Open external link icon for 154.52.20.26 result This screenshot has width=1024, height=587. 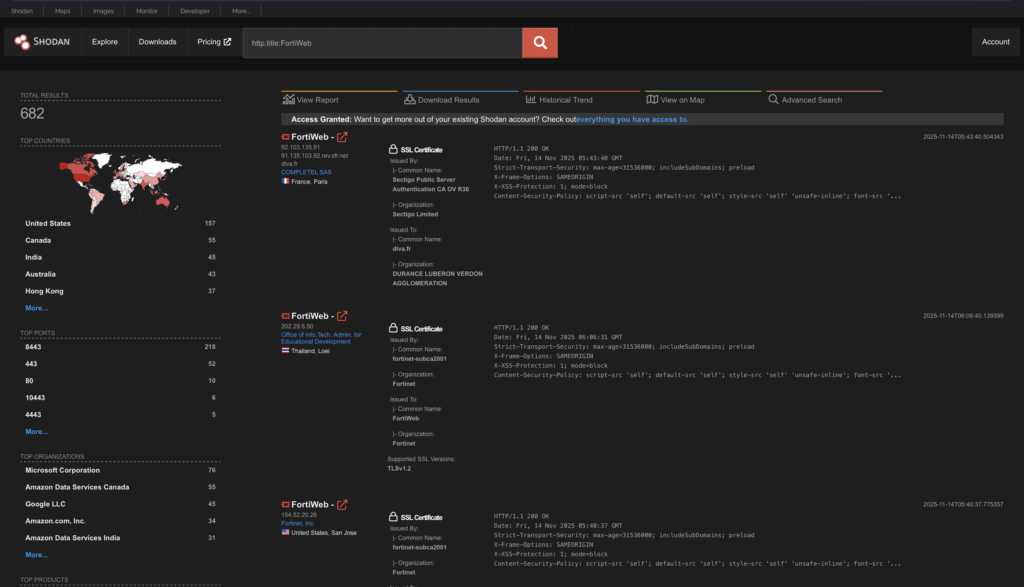343,505
